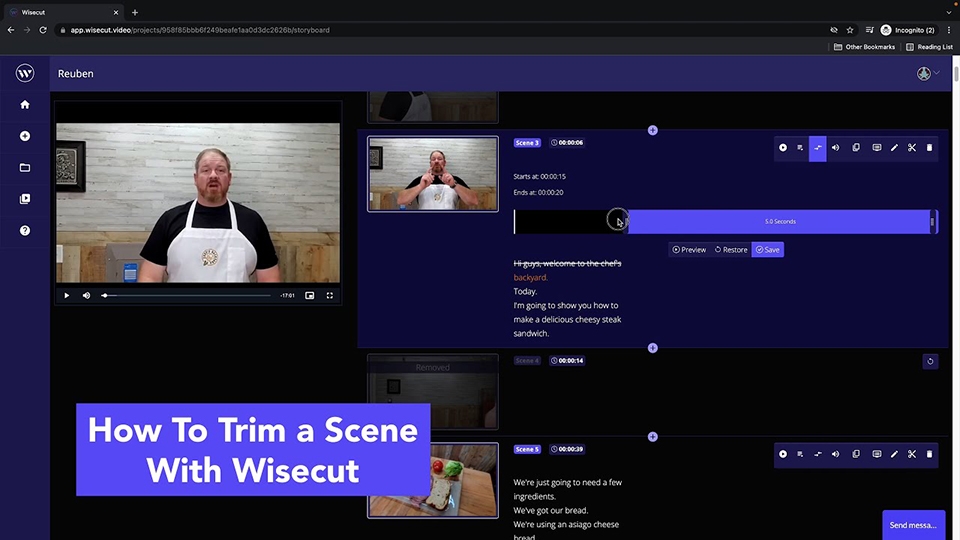Image resolution: width=960 pixels, height=540 pixels.
Task: Open a new browser tab
Action: [135, 12]
